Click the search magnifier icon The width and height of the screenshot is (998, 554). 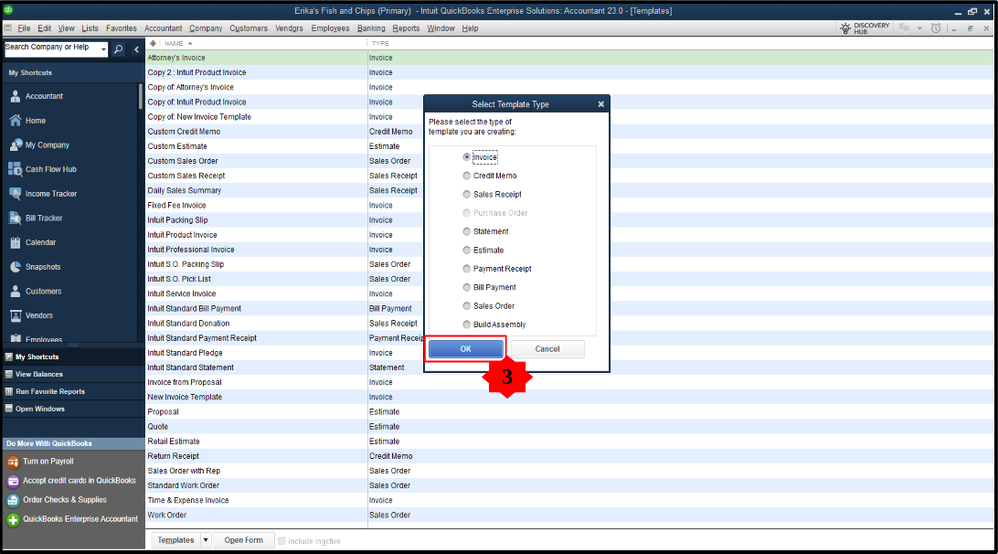click(118, 49)
